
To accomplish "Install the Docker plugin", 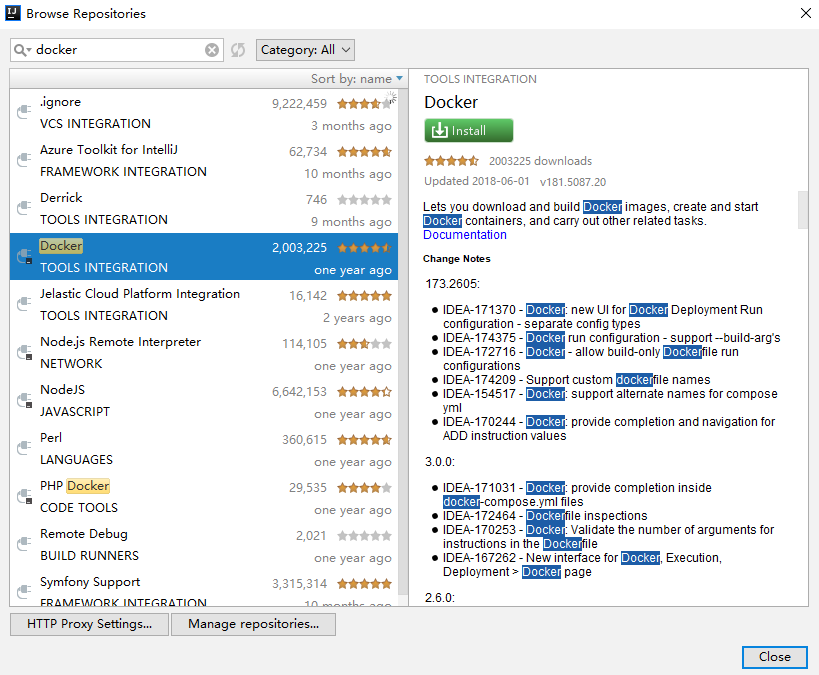I will click(469, 131).
